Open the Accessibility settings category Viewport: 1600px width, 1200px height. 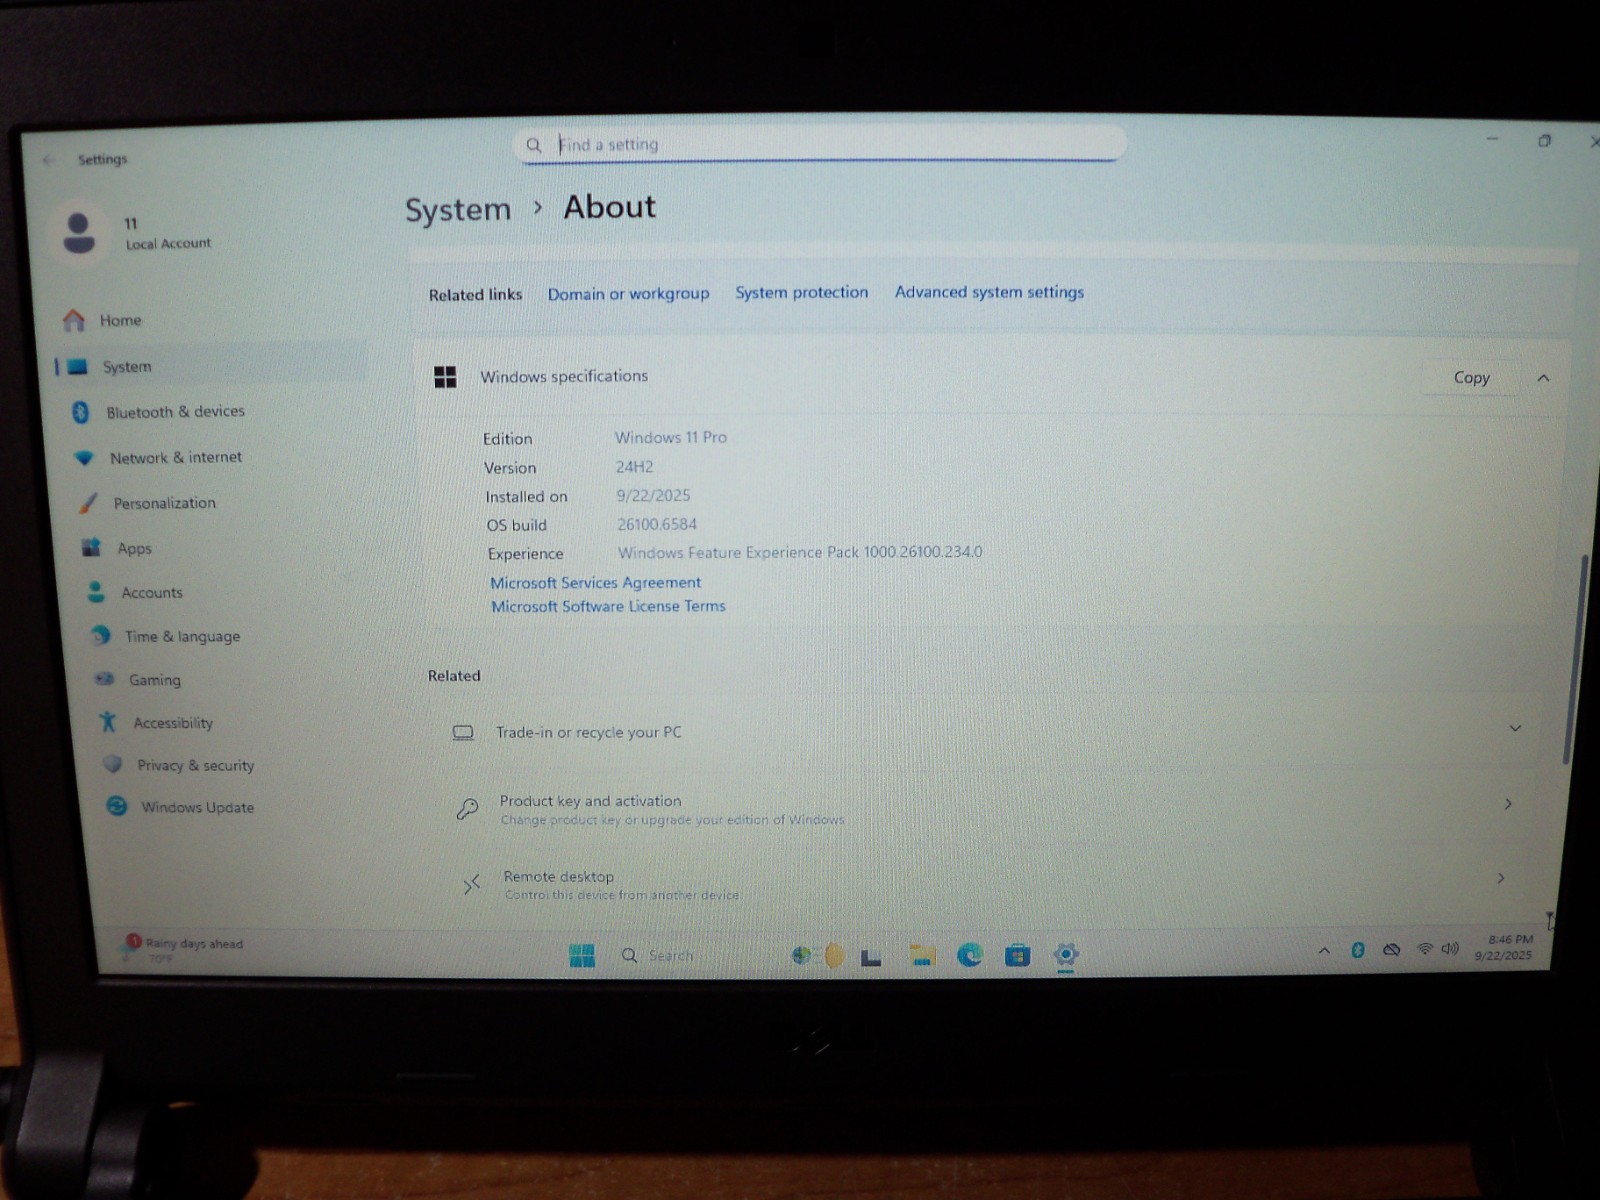(172, 723)
